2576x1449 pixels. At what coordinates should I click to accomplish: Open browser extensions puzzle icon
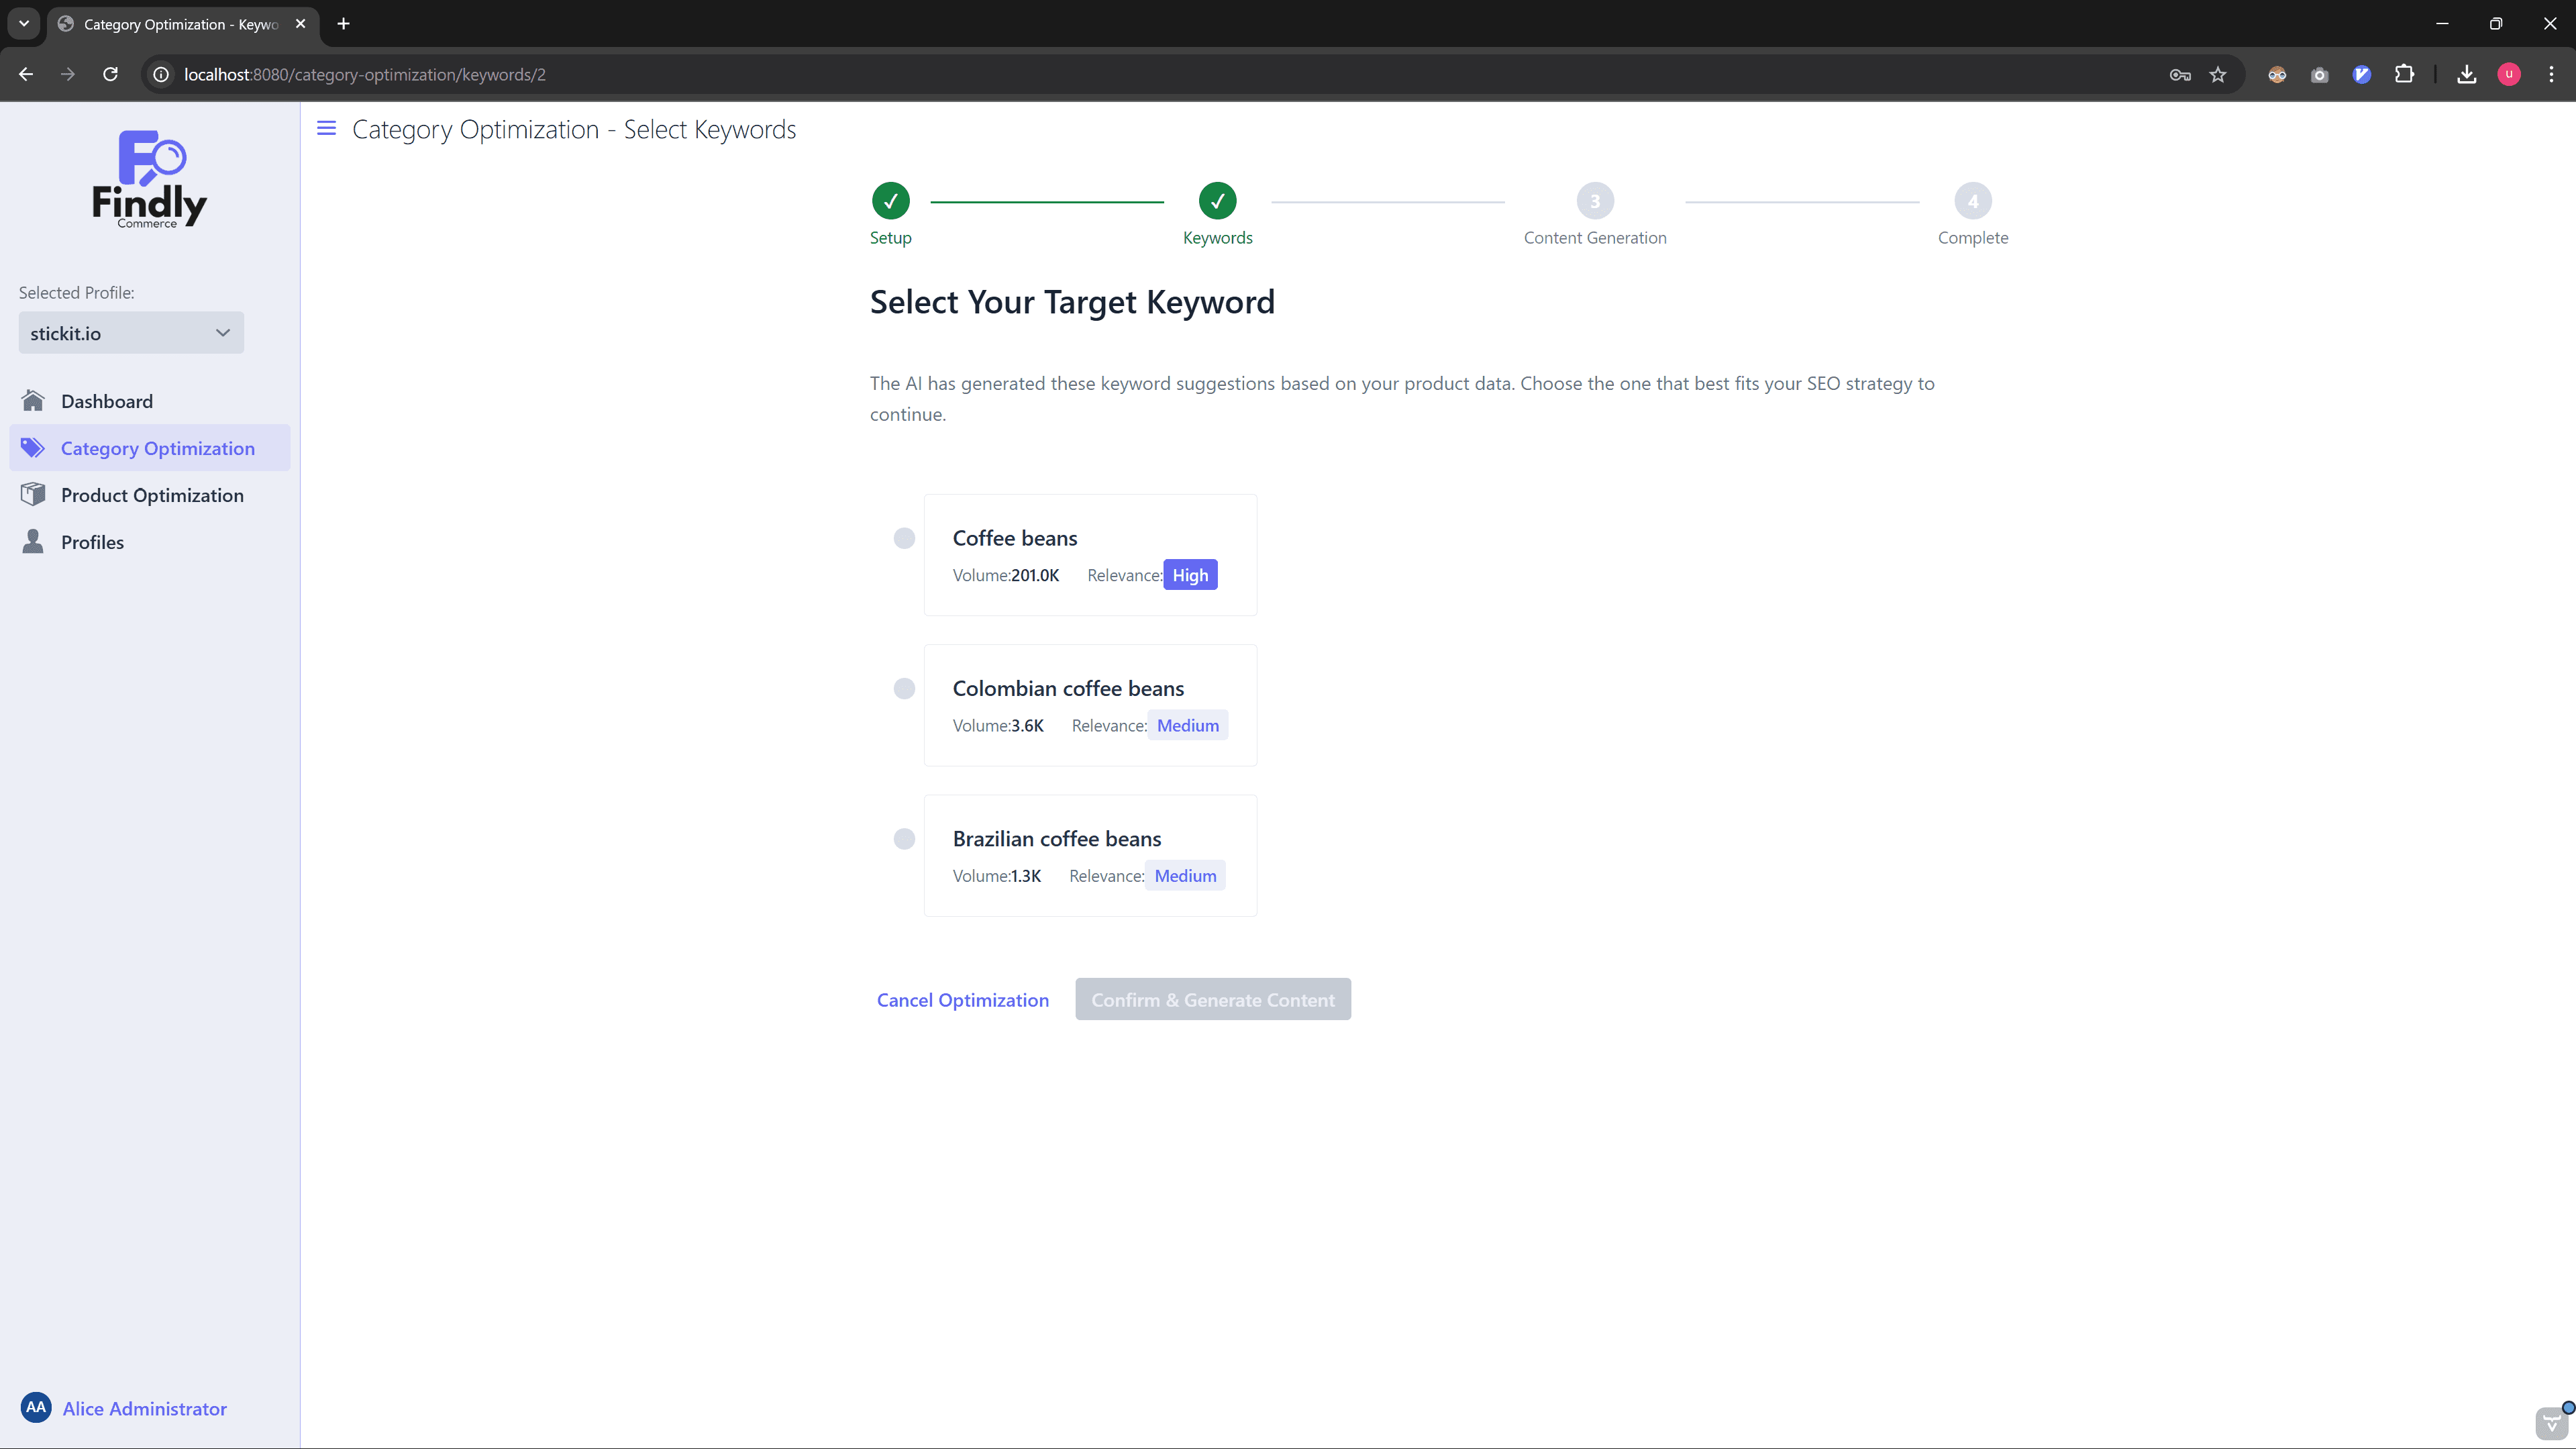coord(2404,75)
